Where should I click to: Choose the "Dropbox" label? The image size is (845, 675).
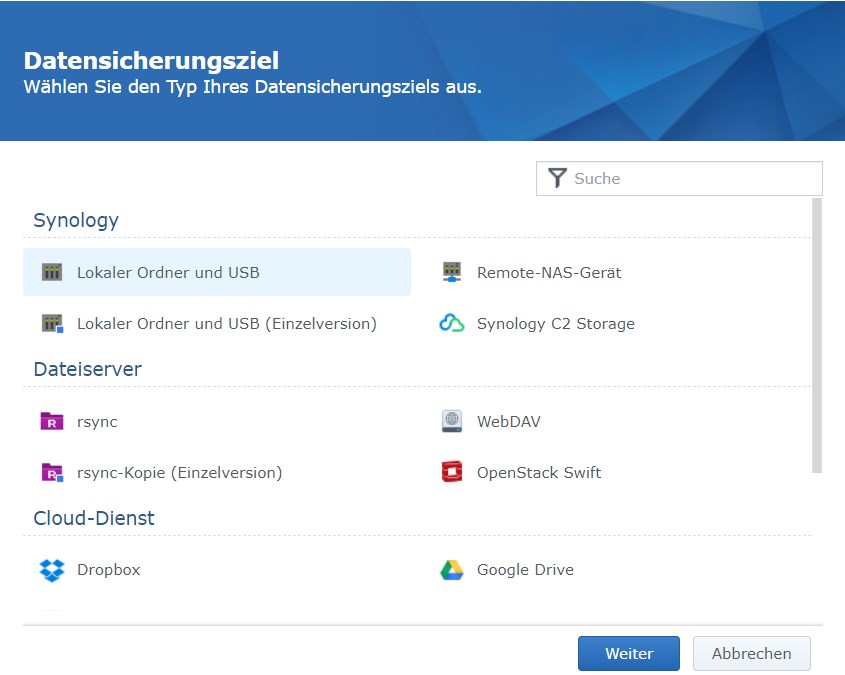108,570
